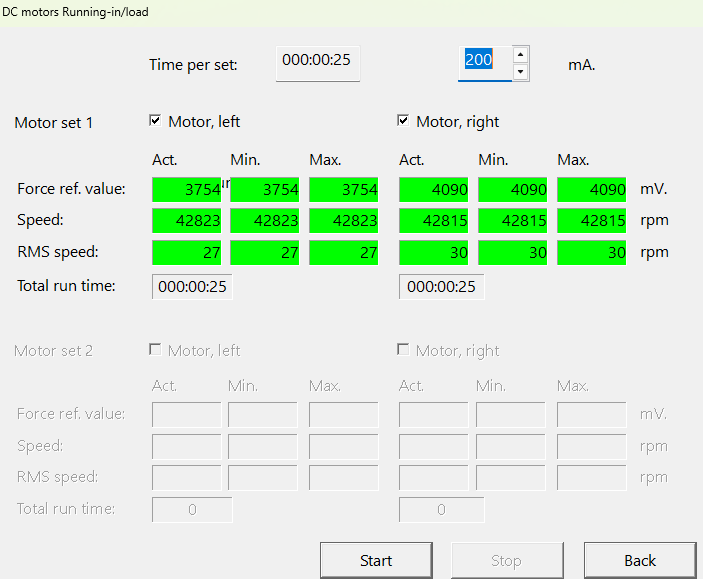Select right motor Min. speed 42815

pyautogui.click(x=512, y=220)
